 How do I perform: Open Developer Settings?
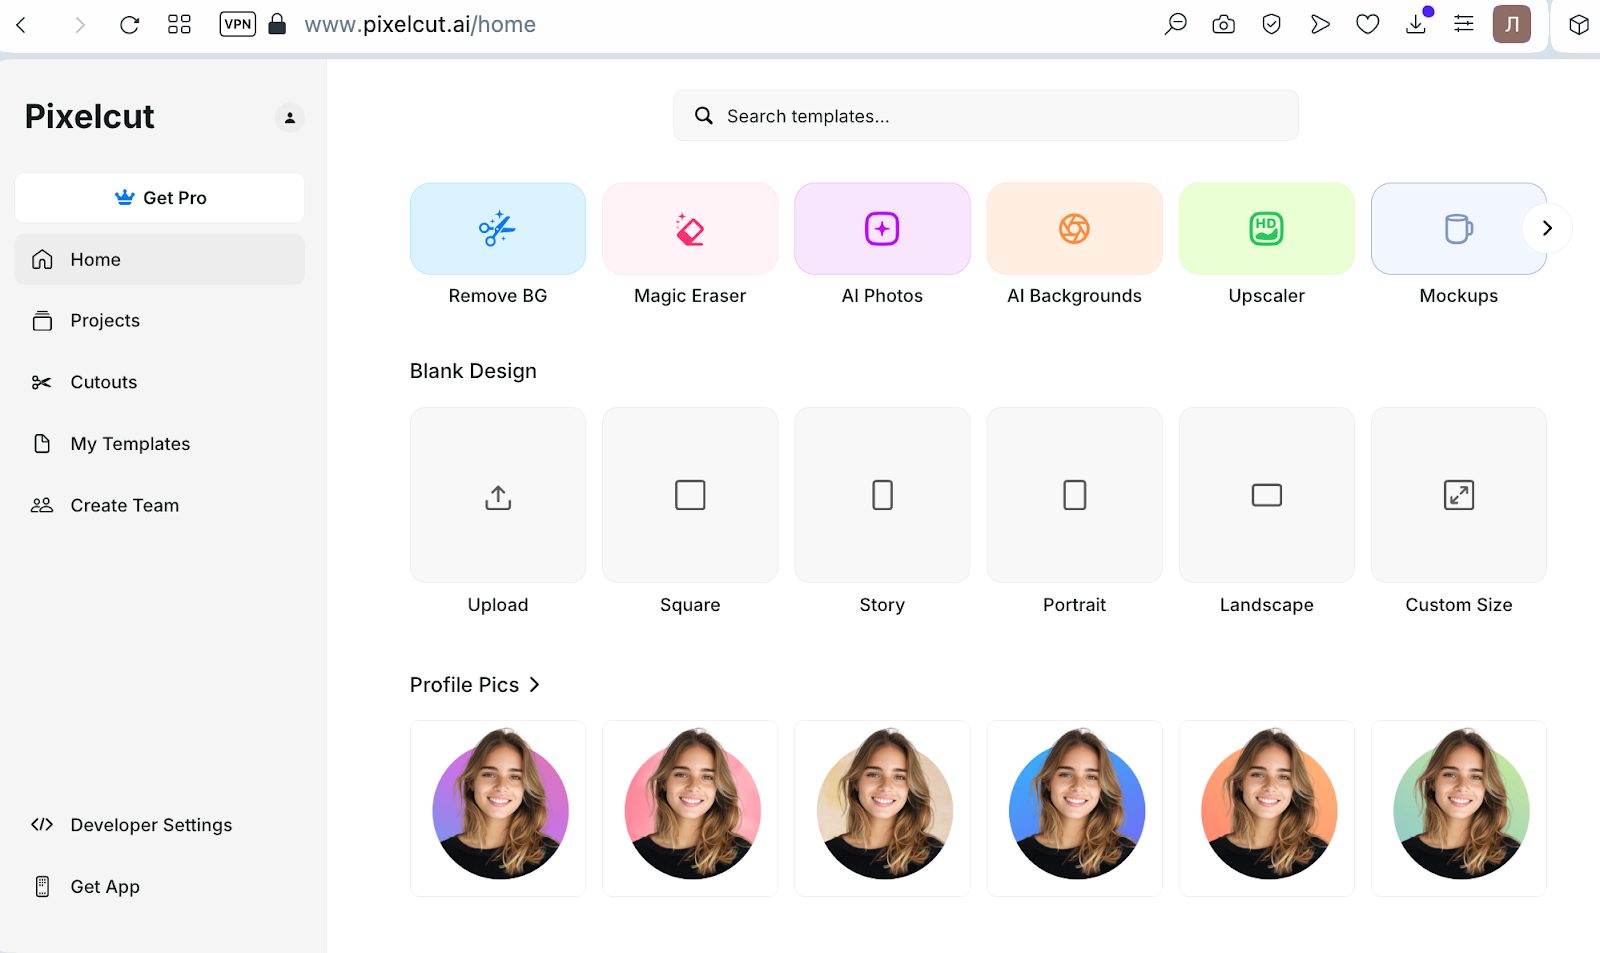[160, 825]
